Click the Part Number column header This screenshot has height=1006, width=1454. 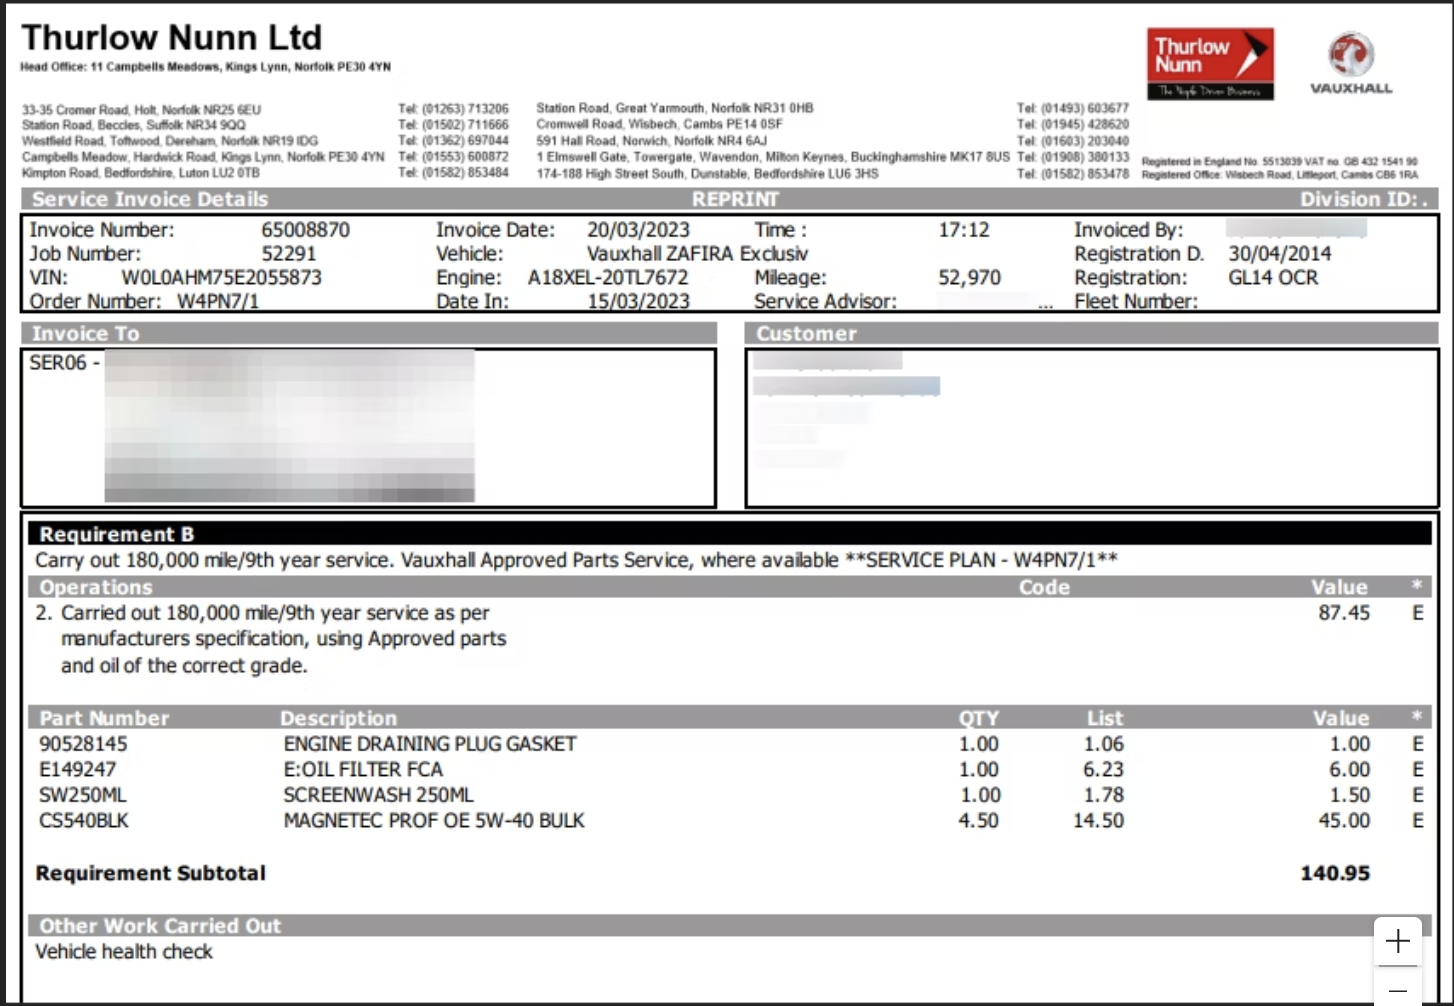(104, 718)
